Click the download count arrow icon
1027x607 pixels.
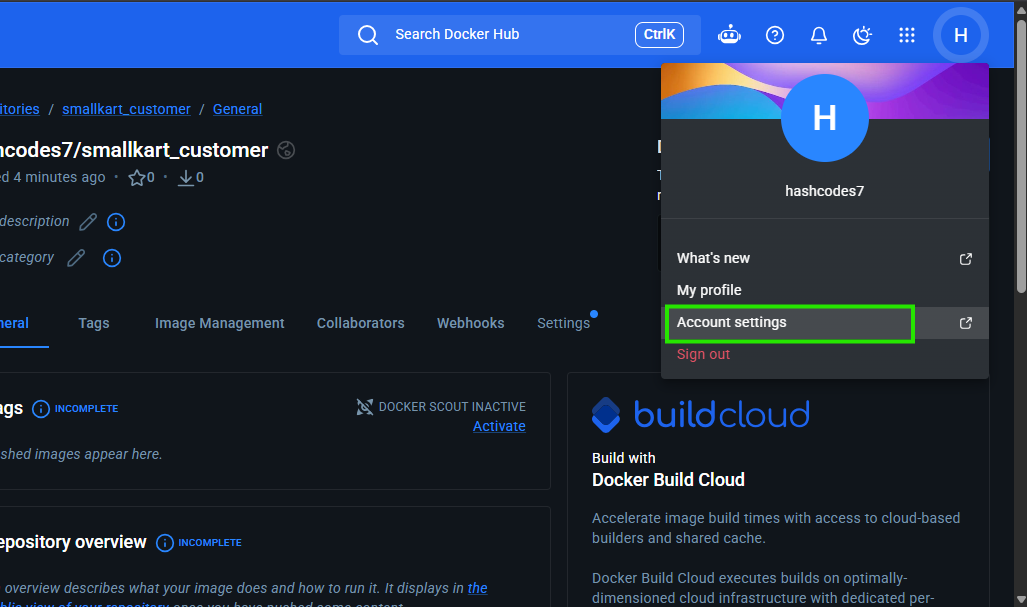pos(186,177)
